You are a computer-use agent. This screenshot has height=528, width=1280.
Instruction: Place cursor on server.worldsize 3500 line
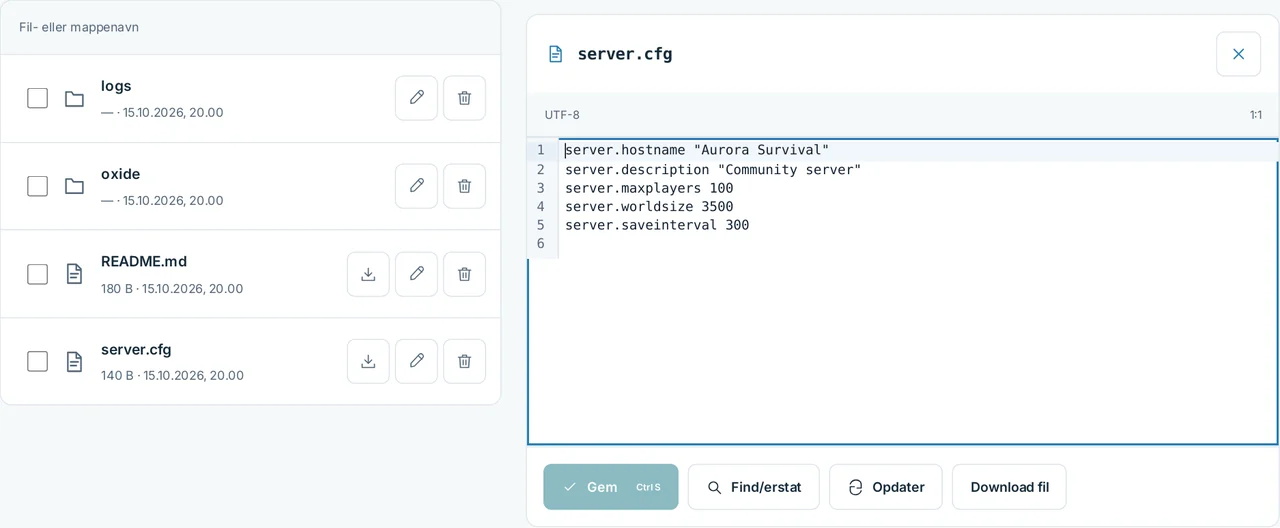(649, 207)
